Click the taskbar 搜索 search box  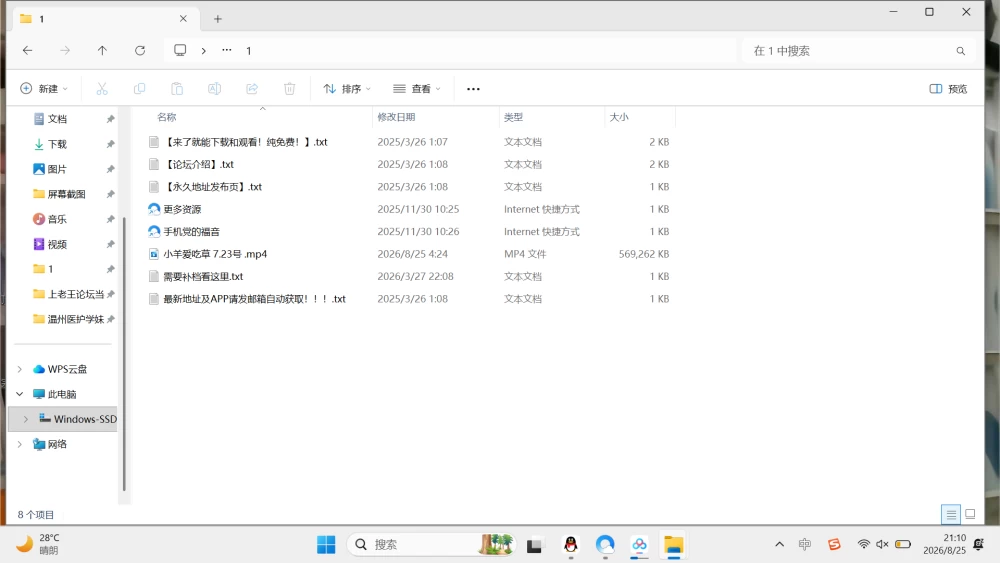[431, 545]
